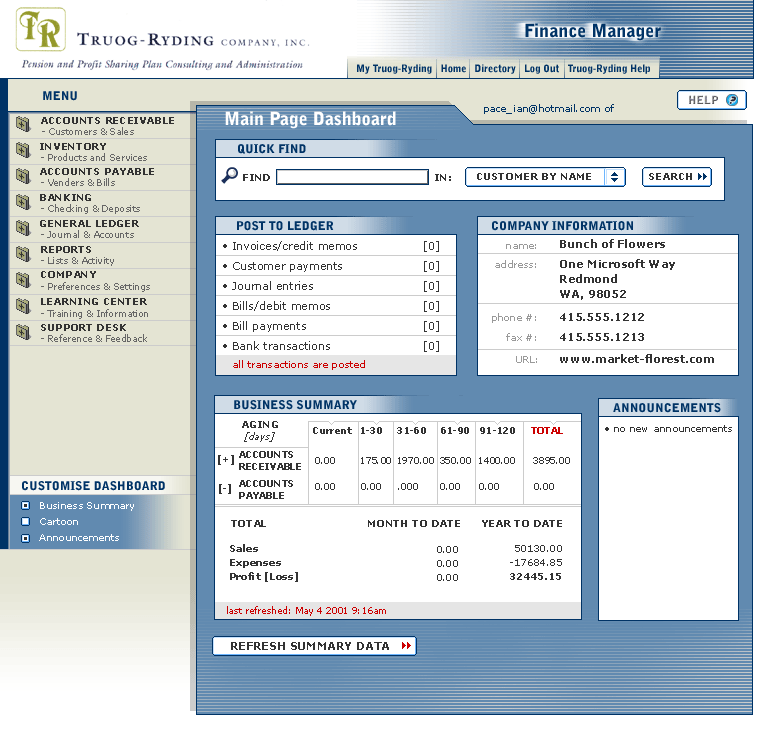Open Invoices/credit memos ledger link
Image resolution: width=760 pixels, height=740 pixels.
tap(295, 246)
